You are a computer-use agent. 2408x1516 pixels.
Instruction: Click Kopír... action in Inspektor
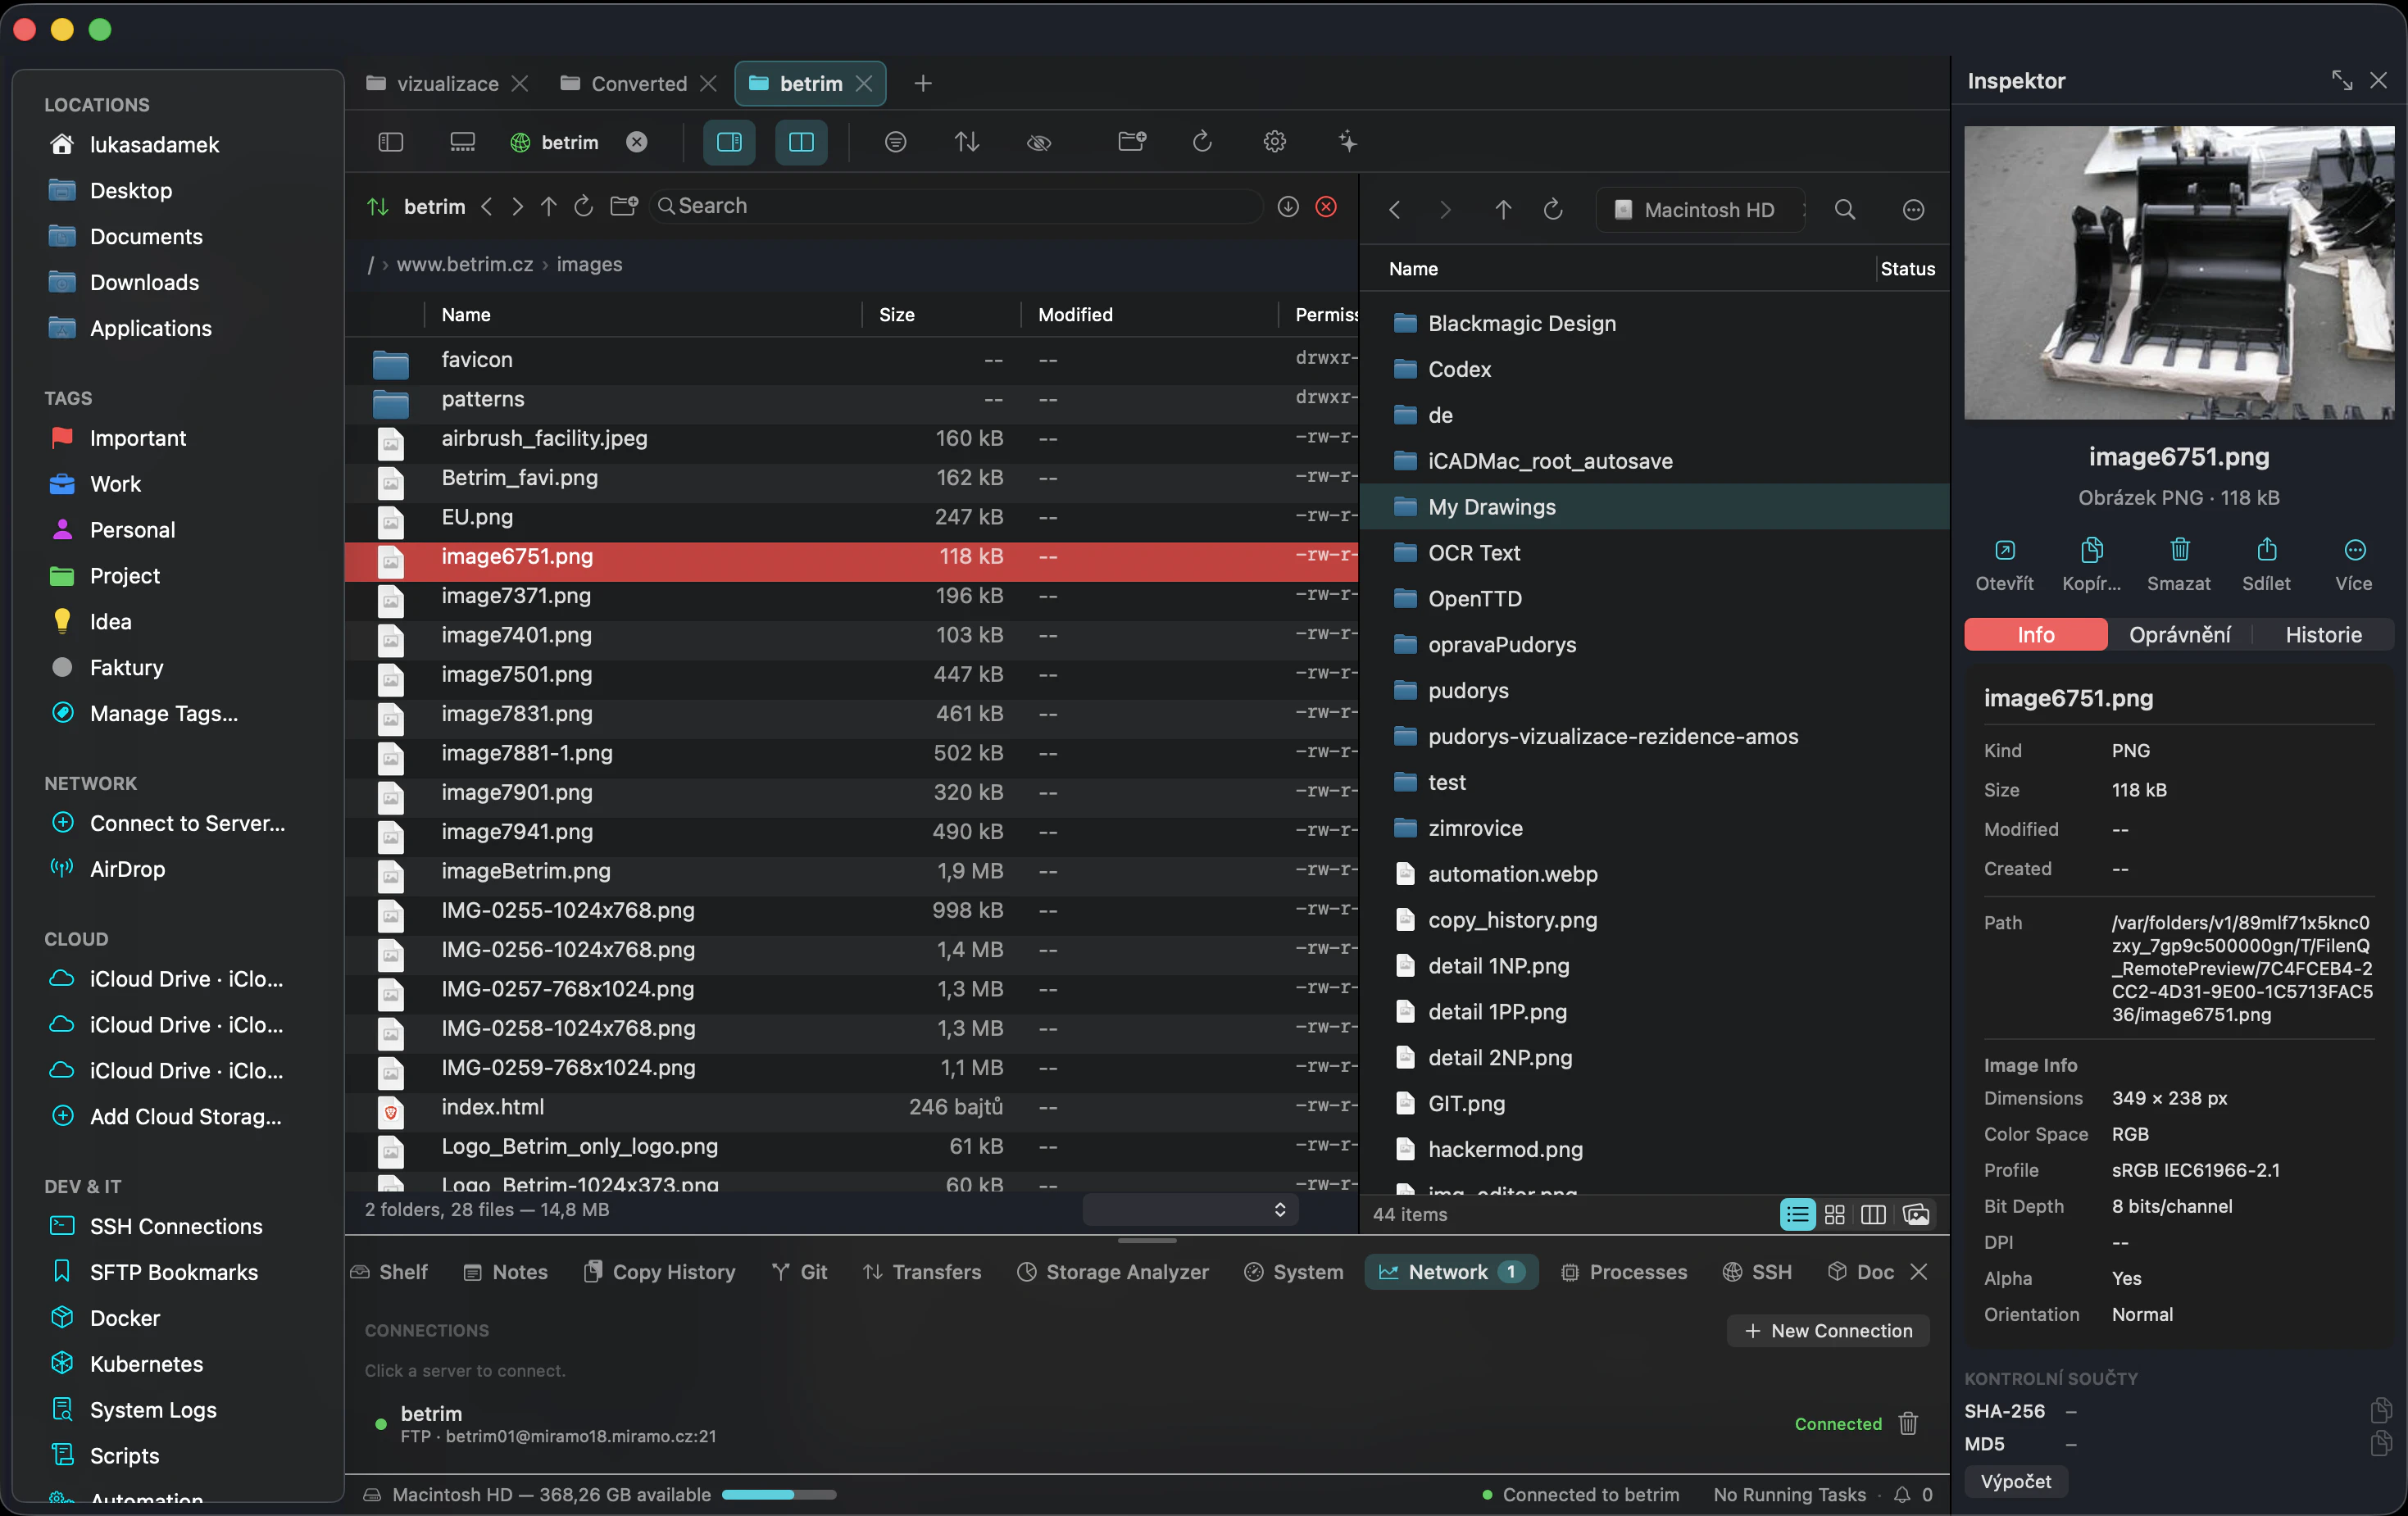pyautogui.click(x=2091, y=565)
